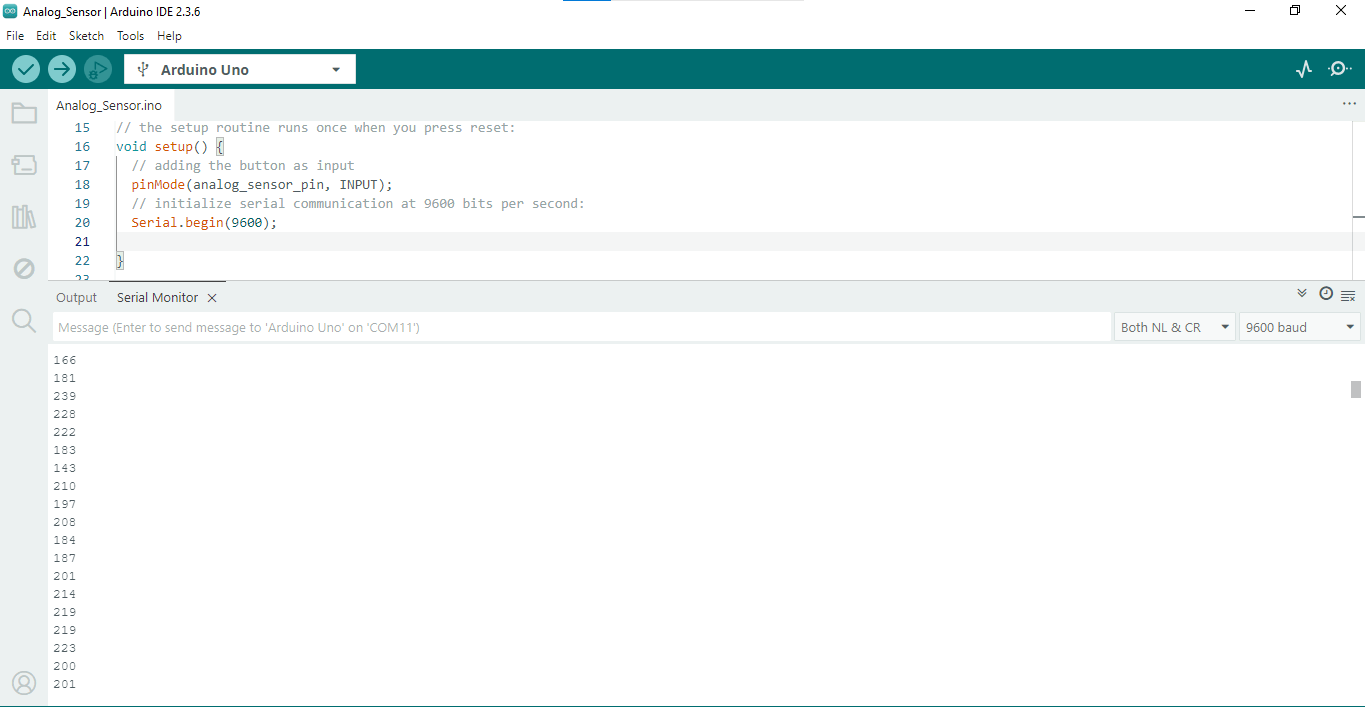1365x707 pixels.
Task: Toggle the Serial Monitor icon in the toolbar
Action: [x=1339, y=69]
